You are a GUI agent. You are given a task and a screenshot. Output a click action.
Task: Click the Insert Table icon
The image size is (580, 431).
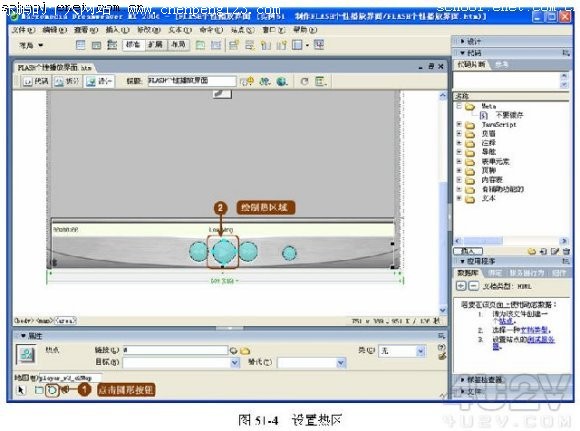click(80, 45)
